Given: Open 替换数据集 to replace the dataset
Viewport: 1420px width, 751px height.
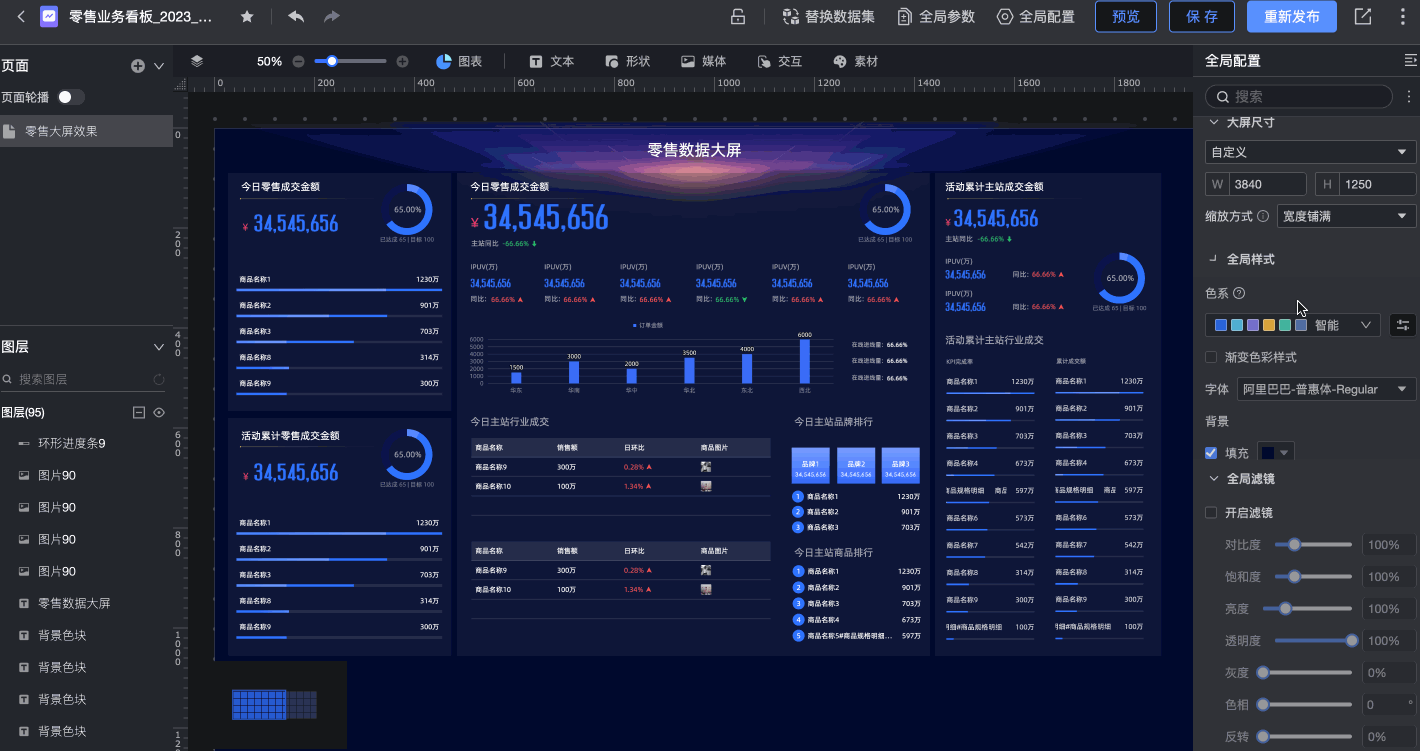Looking at the screenshot, I should 828,17.
